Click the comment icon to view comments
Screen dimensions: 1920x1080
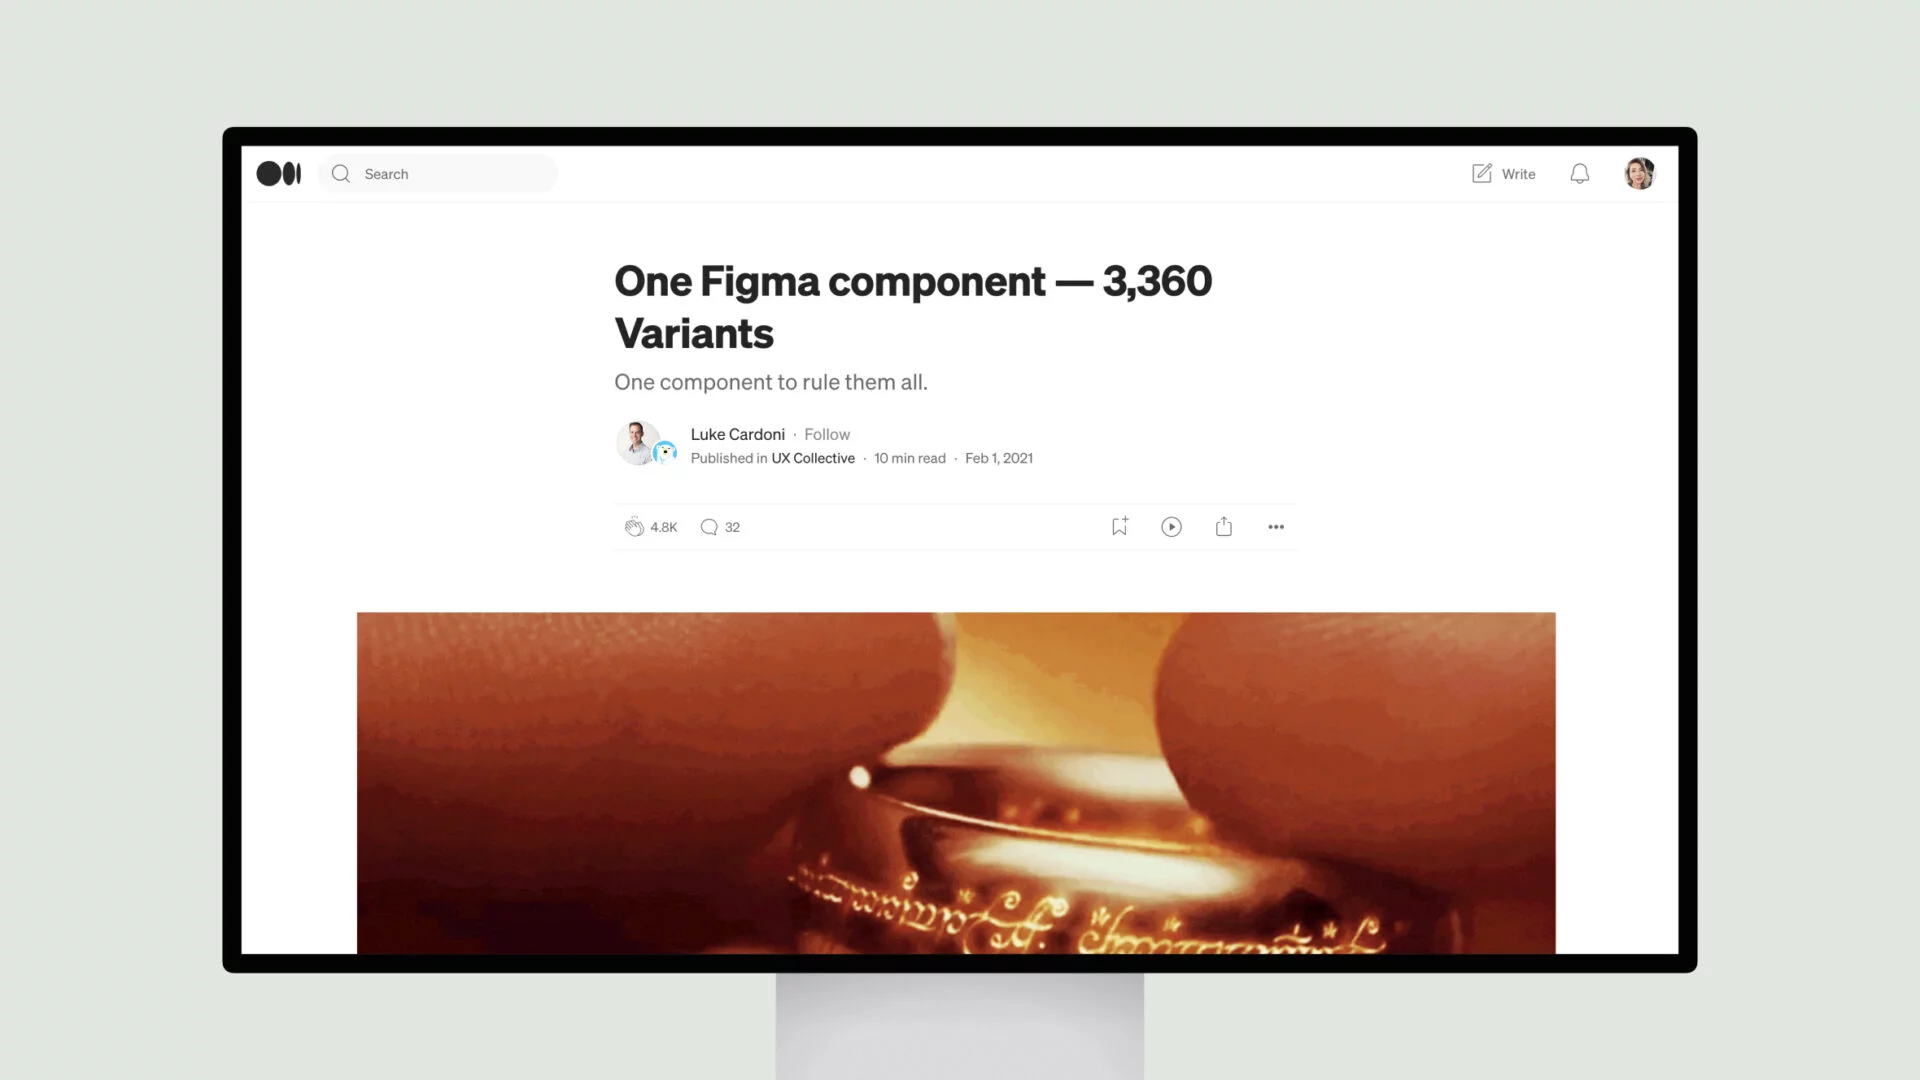(709, 526)
